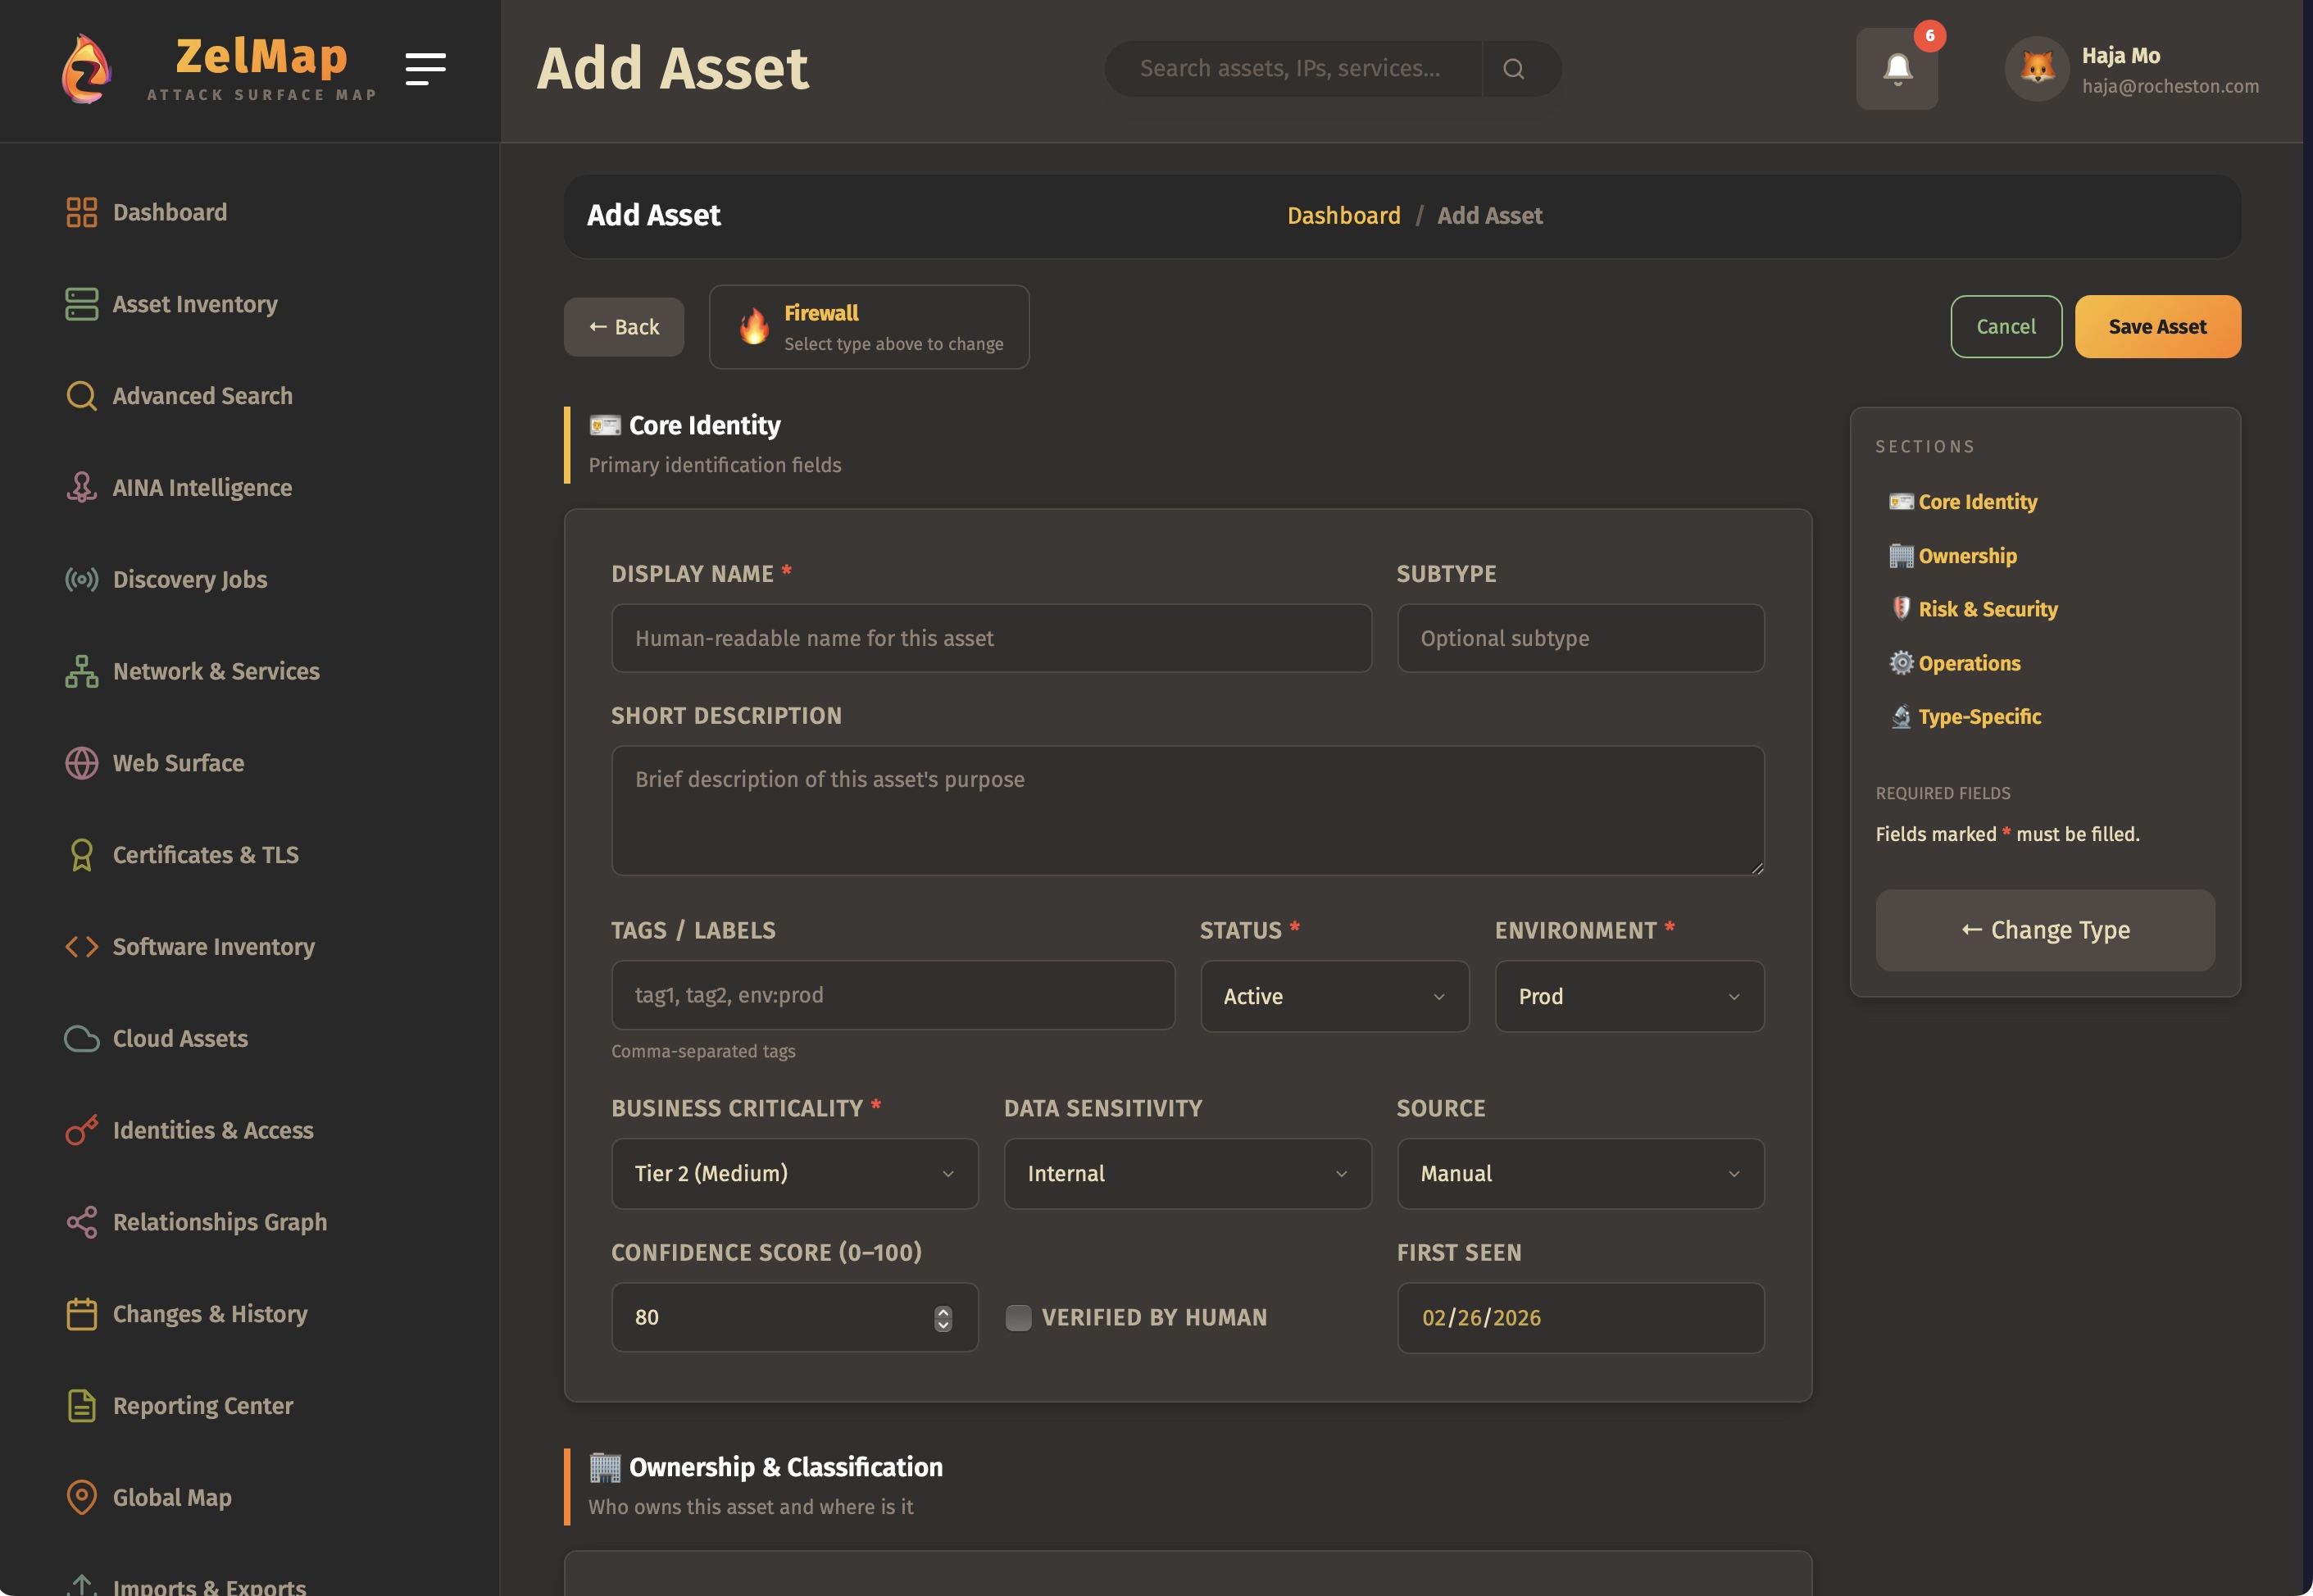Navigate to Dashboard via the breadcrumb

coord(1344,215)
